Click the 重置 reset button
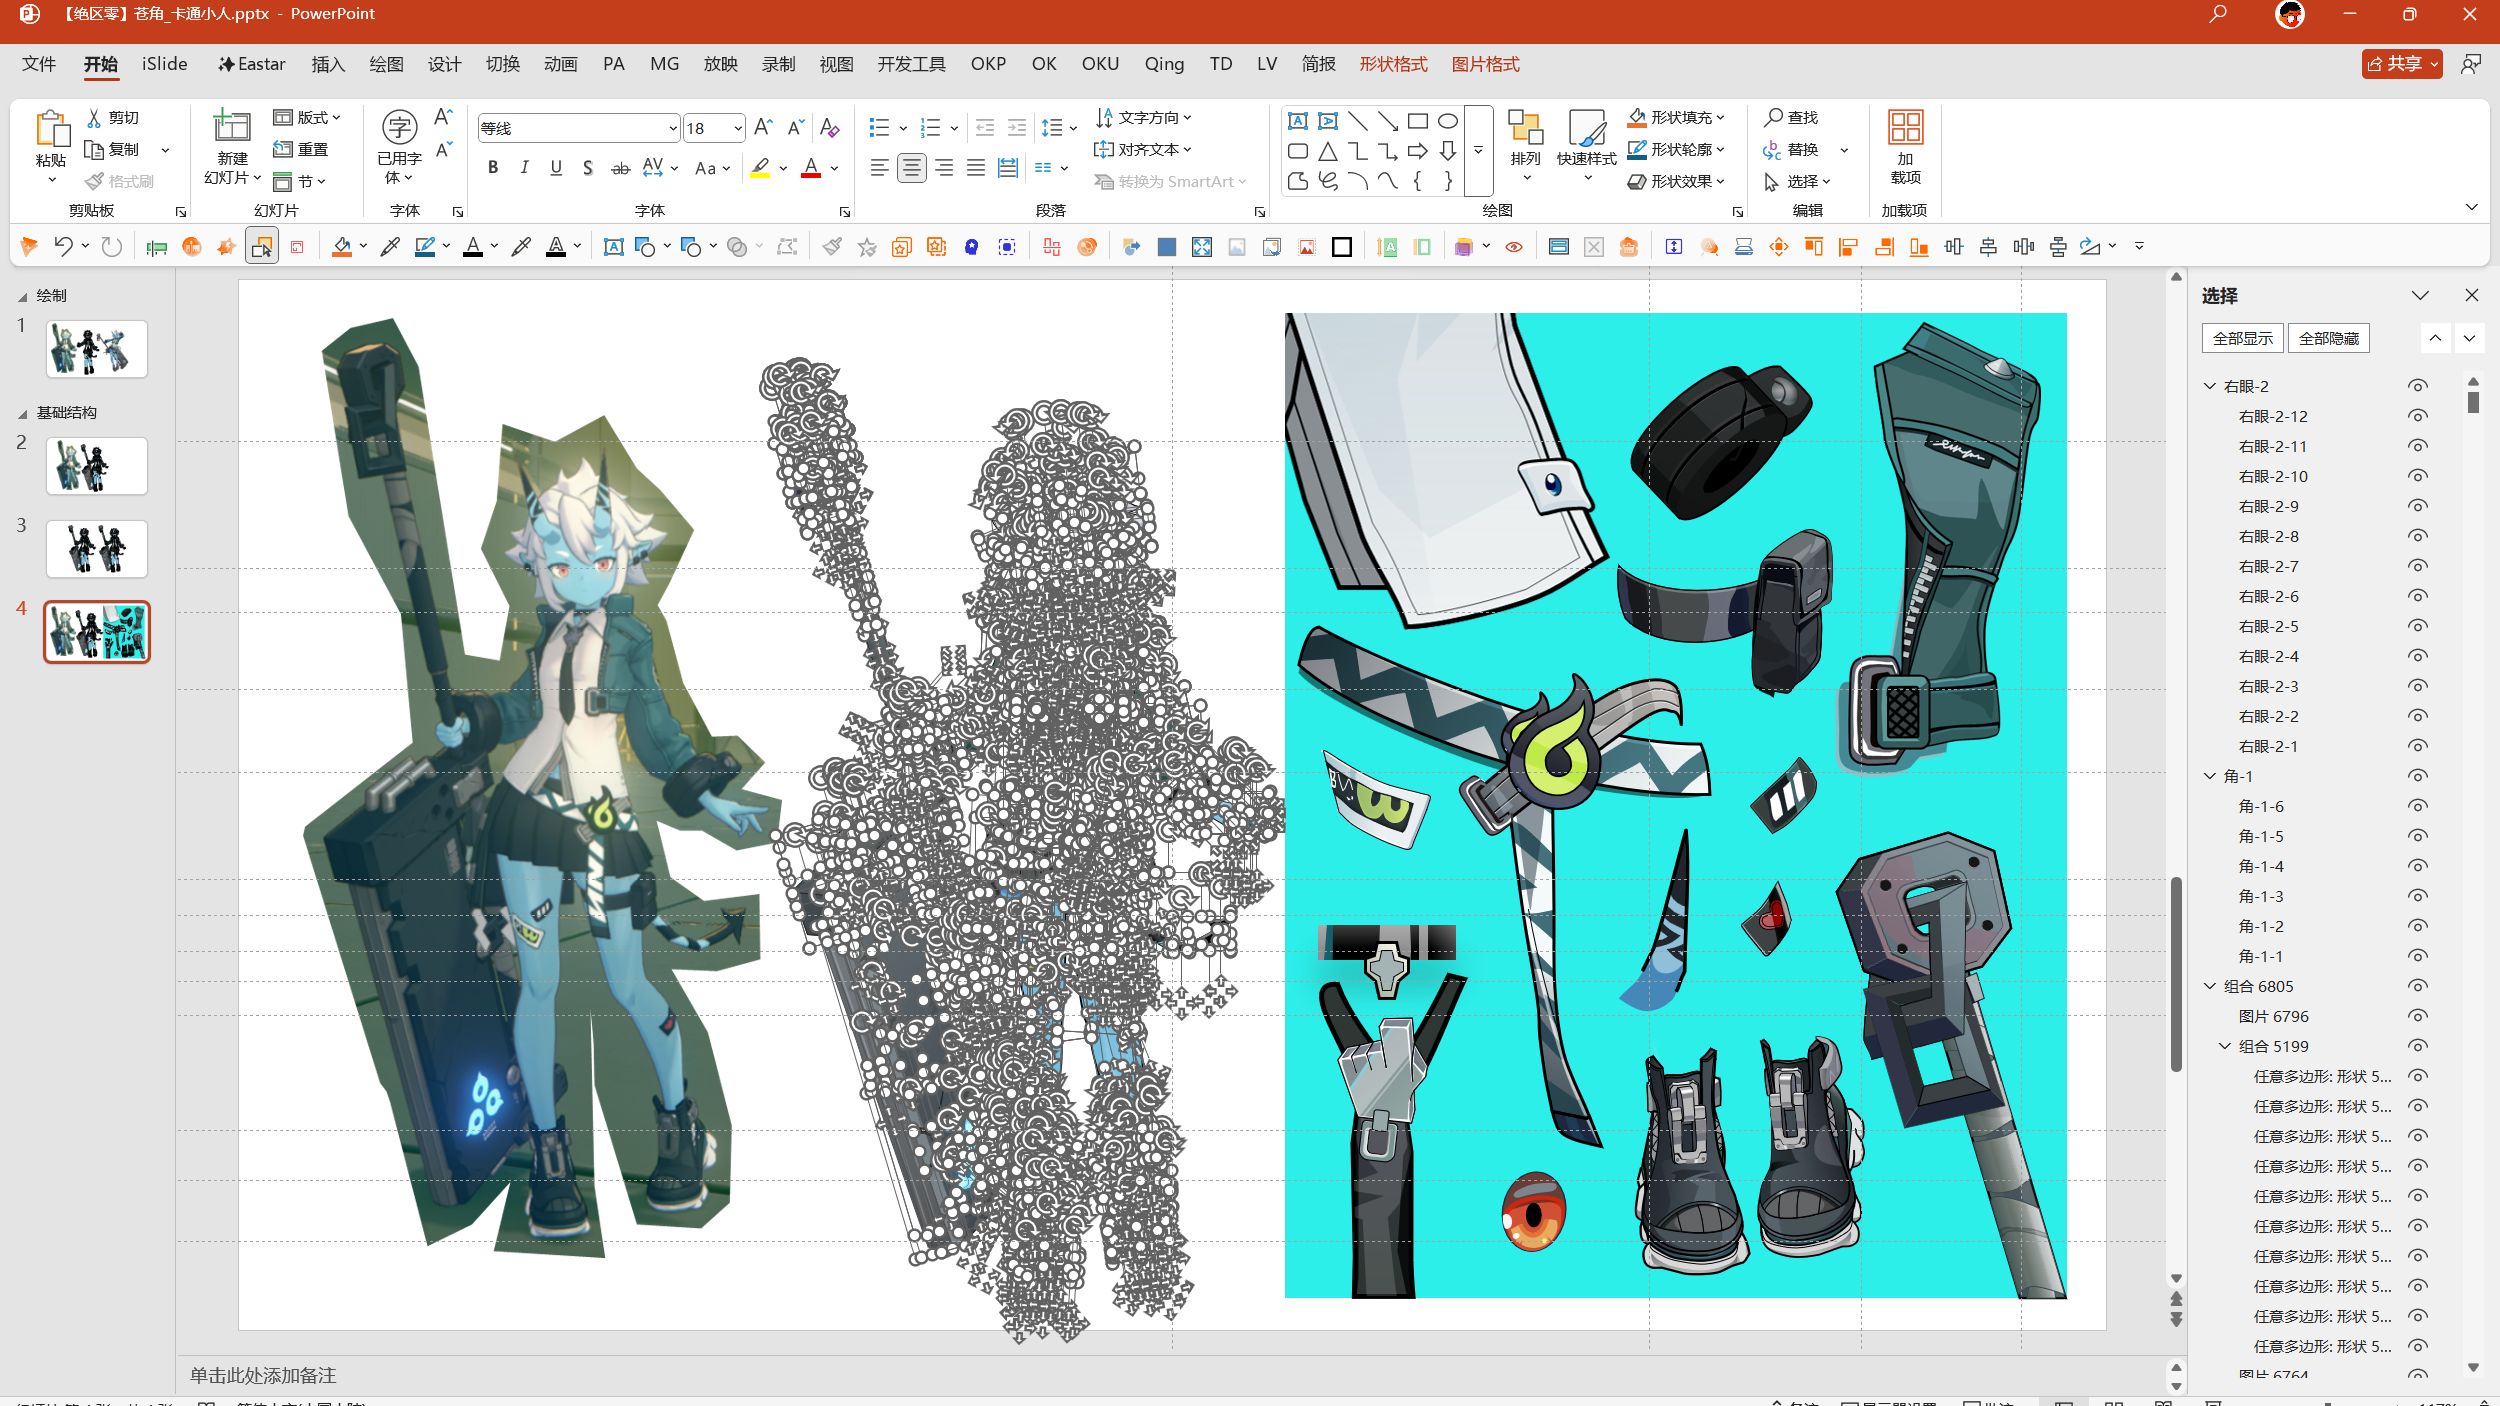 [301, 149]
